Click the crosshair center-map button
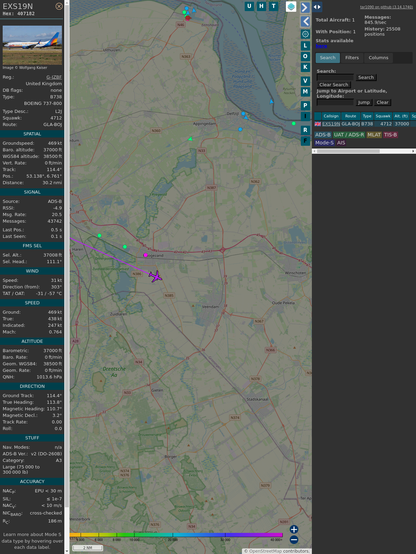The height and width of the screenshot is (554, 416). coord(305,34)
